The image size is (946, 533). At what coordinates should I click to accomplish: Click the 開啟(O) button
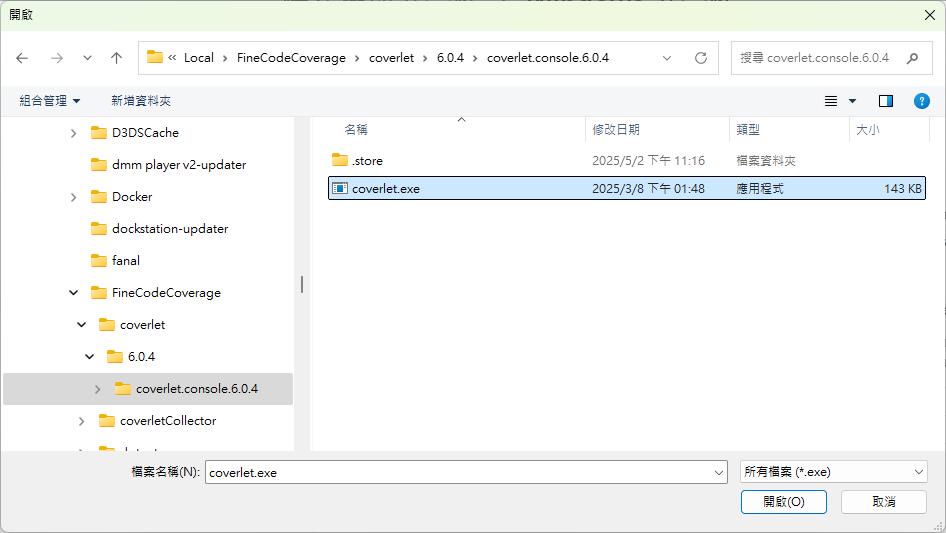pos(783,501)
